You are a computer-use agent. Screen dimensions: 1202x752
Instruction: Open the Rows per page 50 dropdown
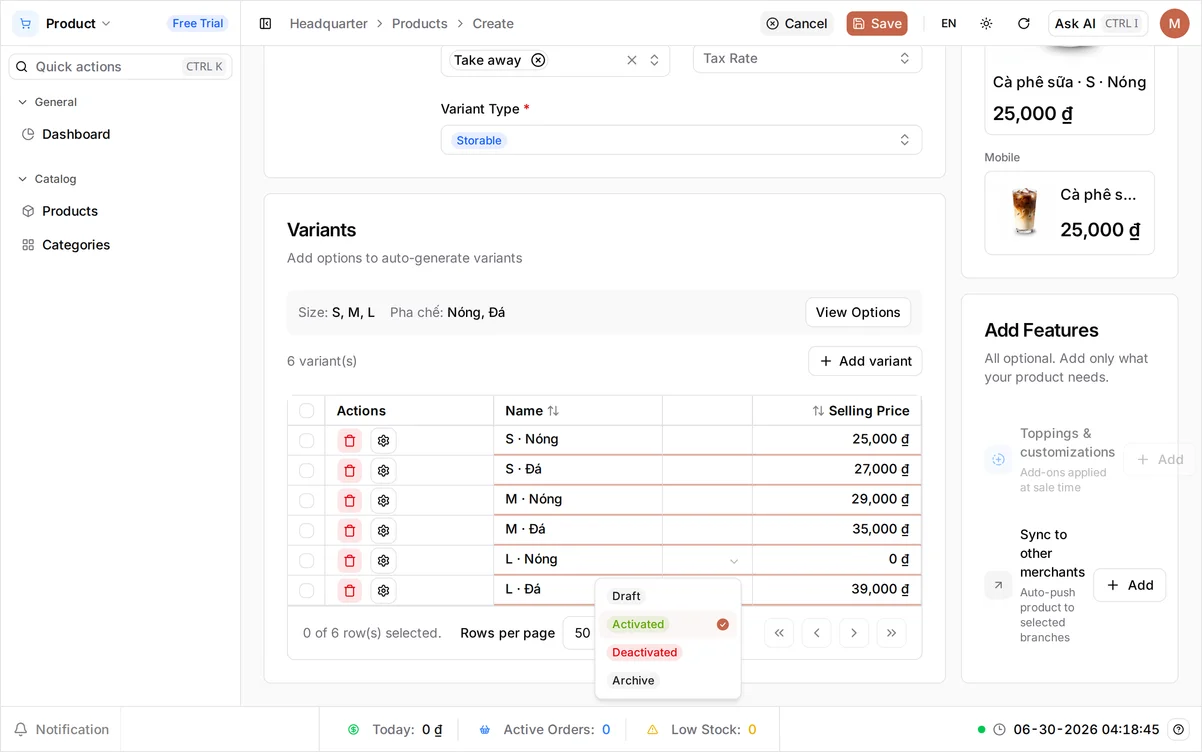click(582, 633)
